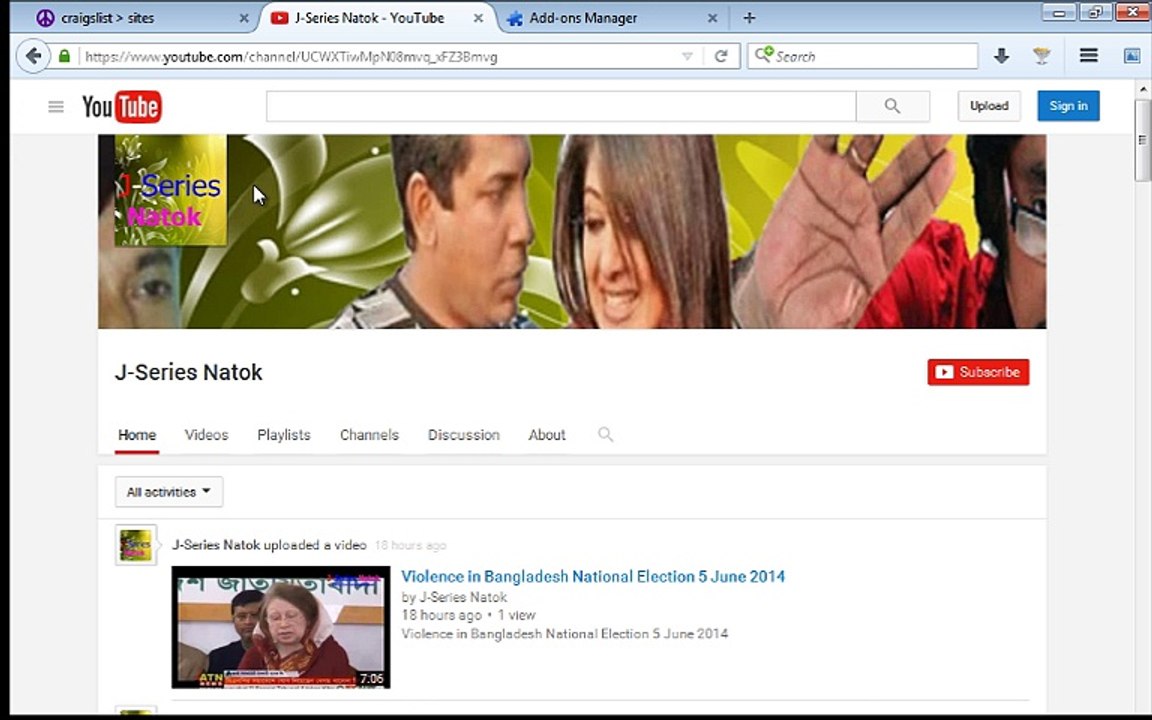Click the YouTube magnifier search button
This screenshot has width=1152, height=720.
pos(893,106)
